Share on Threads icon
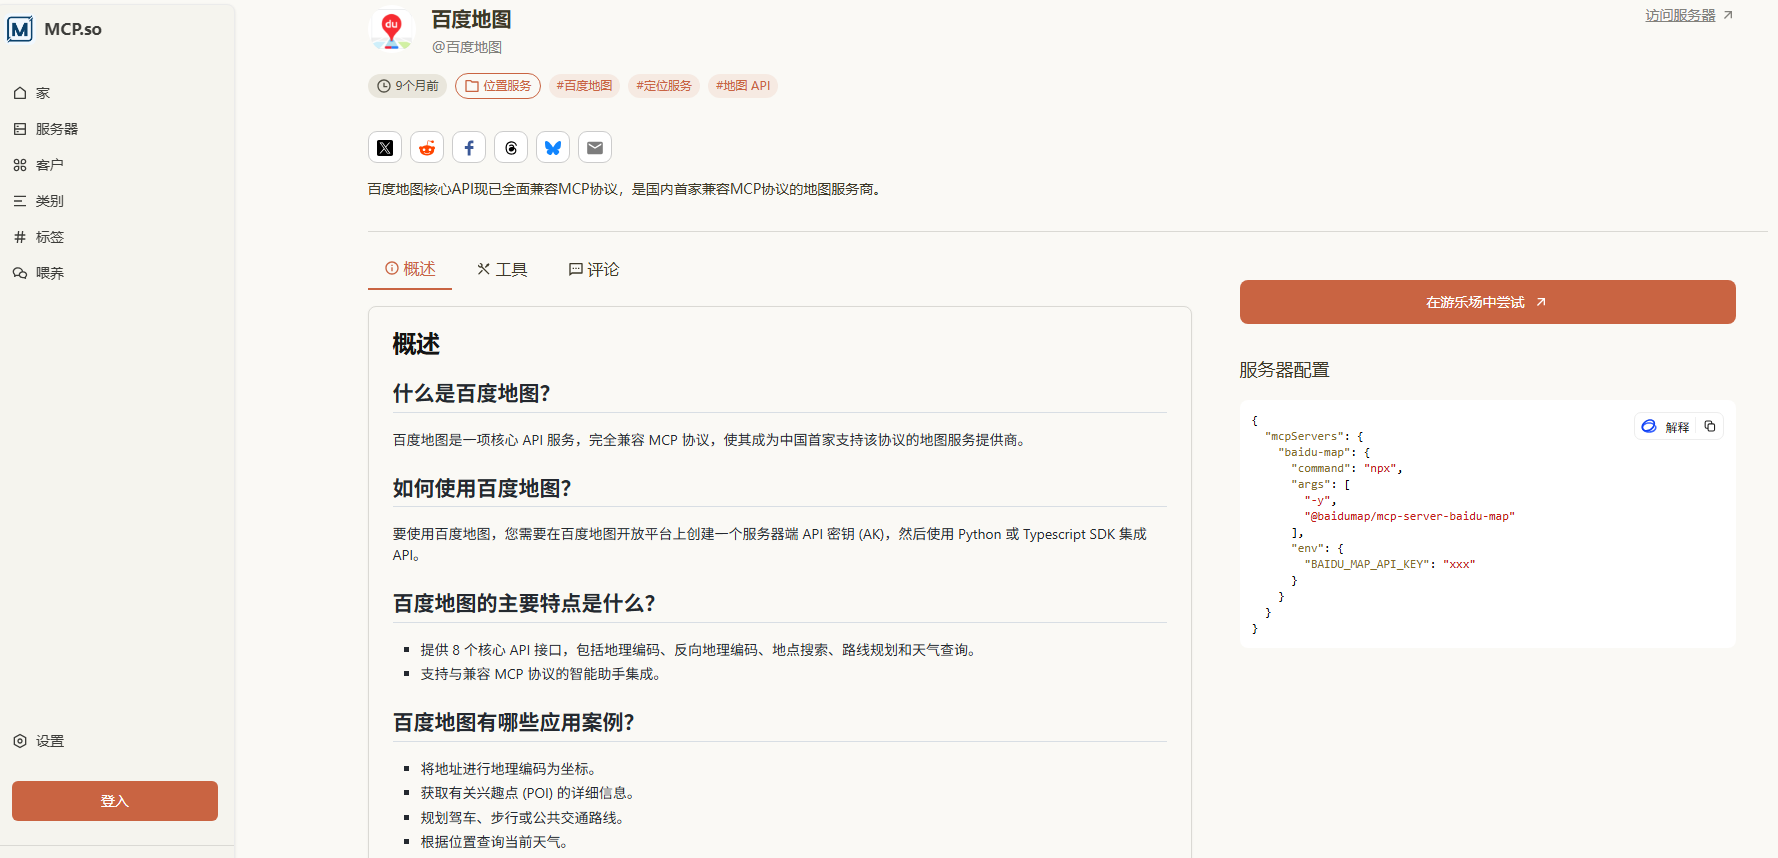 point(511,148)
